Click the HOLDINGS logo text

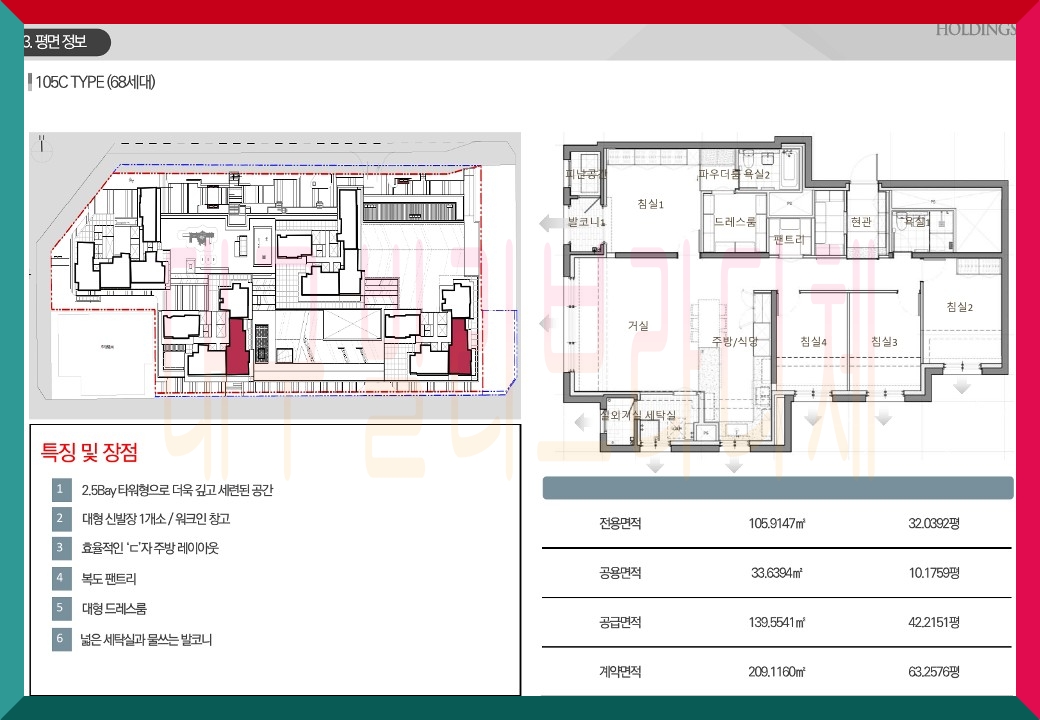pyautogui.click(x=975, y=29)
